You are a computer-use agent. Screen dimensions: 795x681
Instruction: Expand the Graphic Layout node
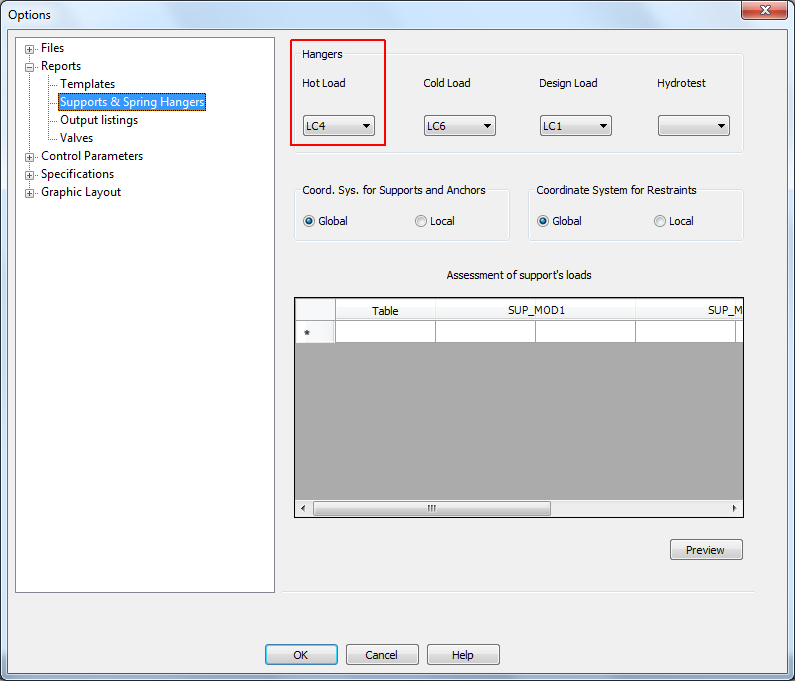coord(30,193)
